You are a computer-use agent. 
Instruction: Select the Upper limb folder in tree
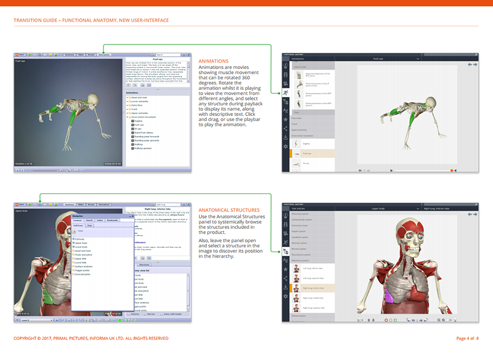tap(80, 259)
